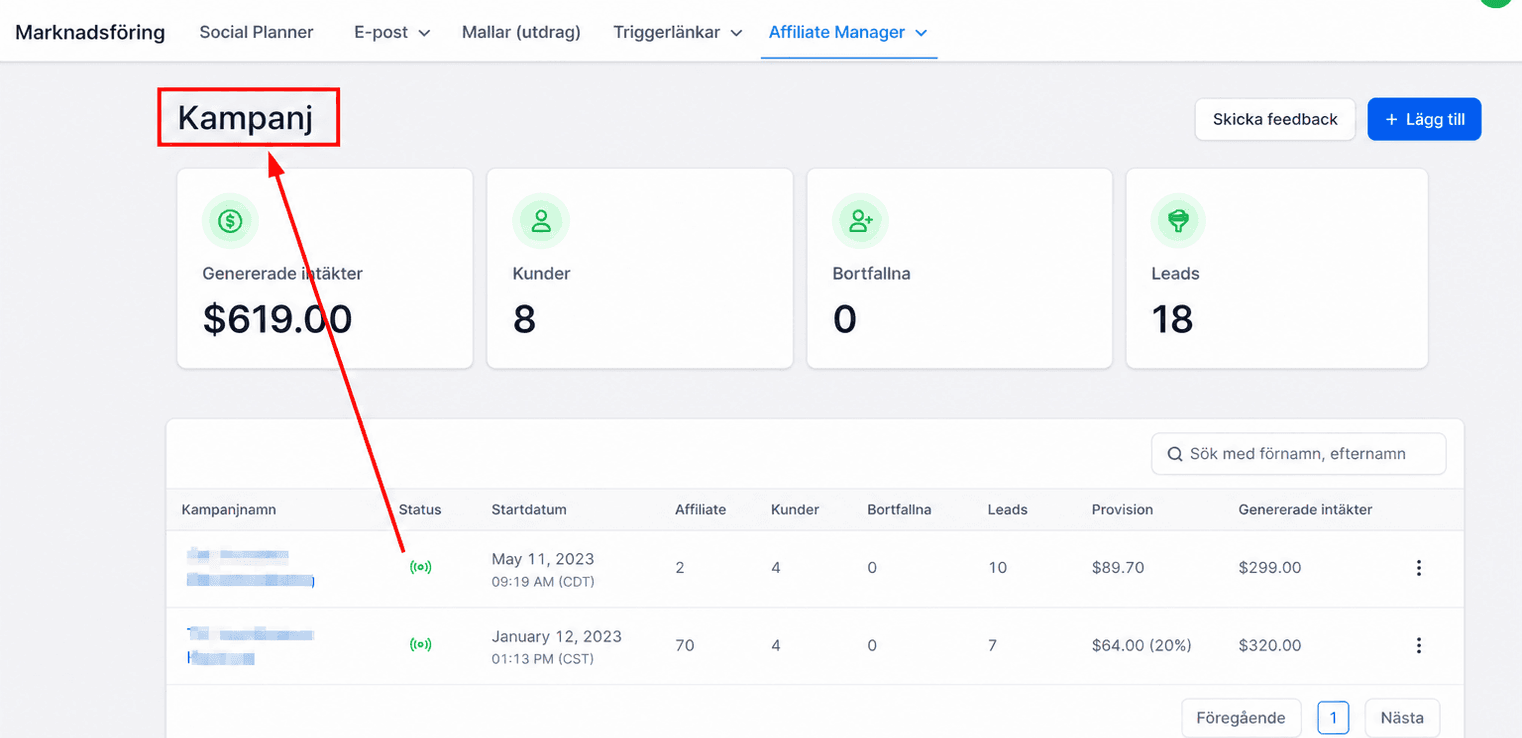Open the Mallar (utdrag) tab
This screenshot has height=738, width=1522.
click(x=521, y=32)
